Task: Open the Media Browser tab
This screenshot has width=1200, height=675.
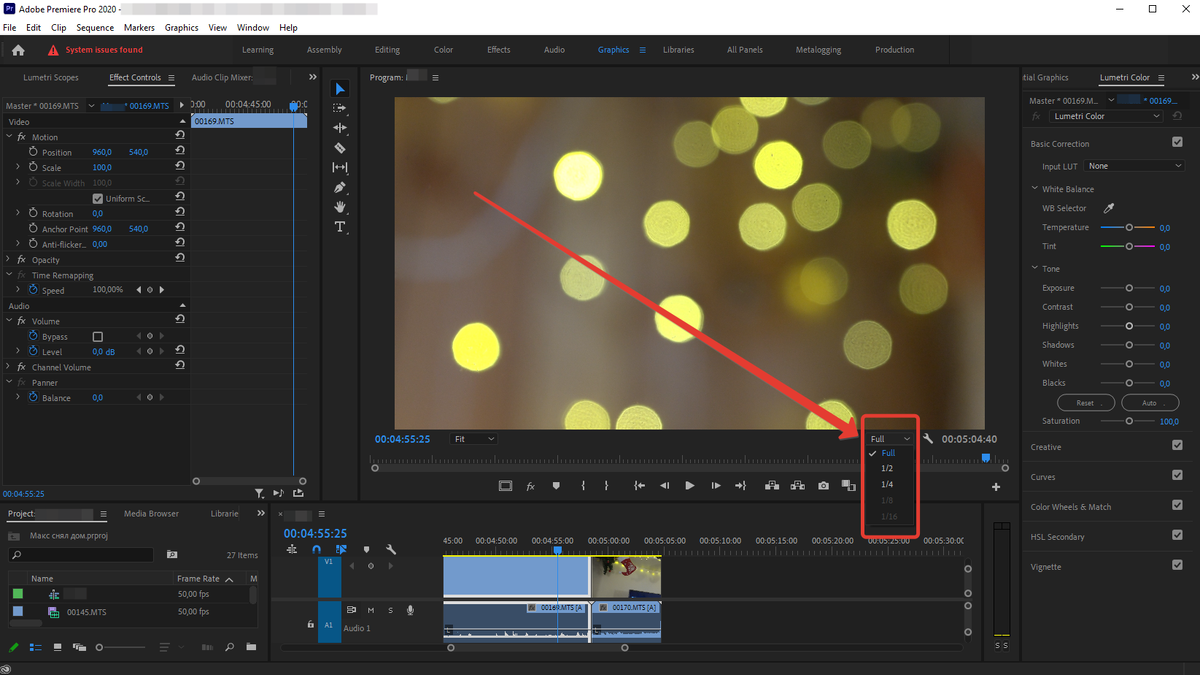Action: click(x=151, y=514)
